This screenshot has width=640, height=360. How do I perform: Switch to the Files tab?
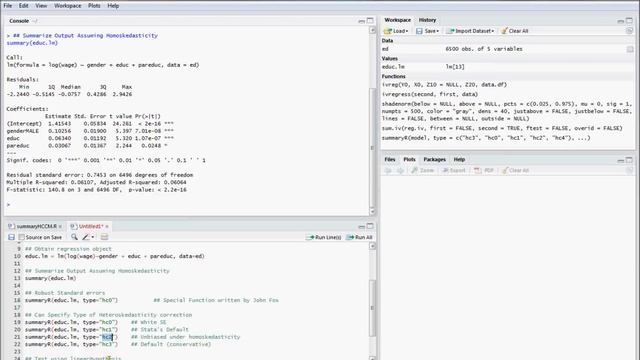(x=390, y=160)
